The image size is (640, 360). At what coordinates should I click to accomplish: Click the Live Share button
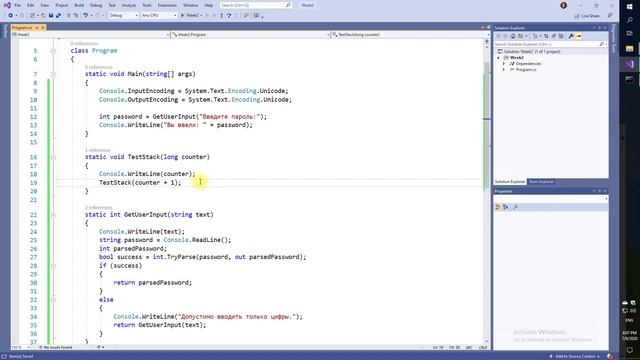pyautogui.click(x=587, y=16)
